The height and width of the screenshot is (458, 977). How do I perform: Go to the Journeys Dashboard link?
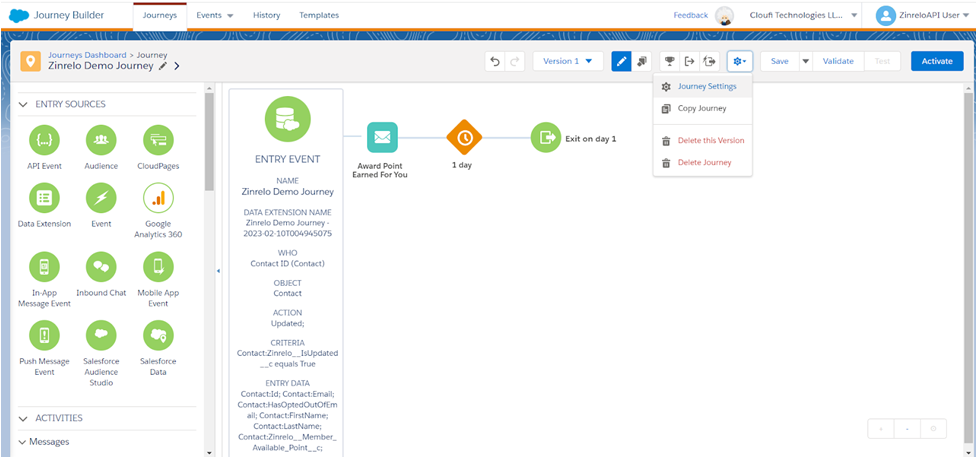tap(87, 55)
